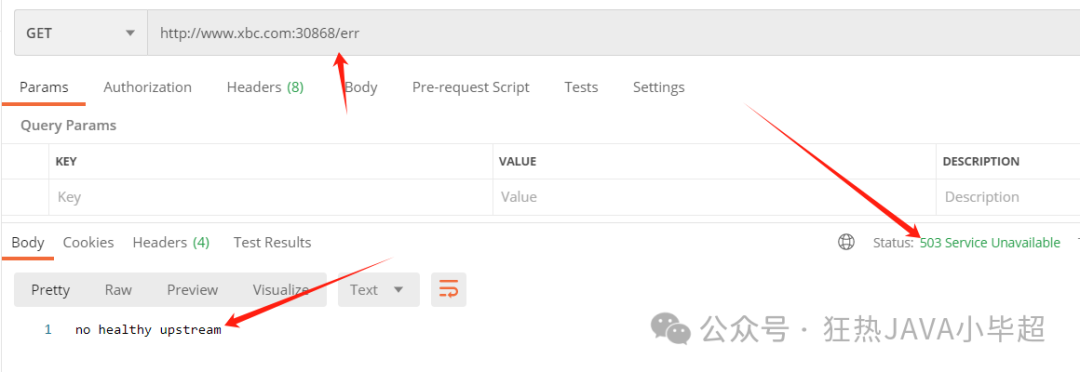Select the Raw view button
This screenshot has height=372, width=1080.
tap(118, 290)
